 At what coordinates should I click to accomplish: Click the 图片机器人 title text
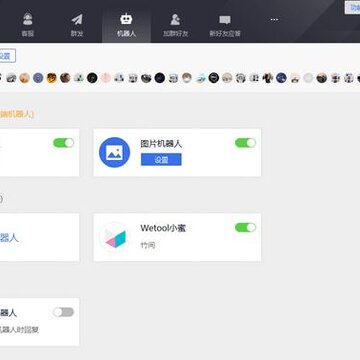[x=161, y=144]
